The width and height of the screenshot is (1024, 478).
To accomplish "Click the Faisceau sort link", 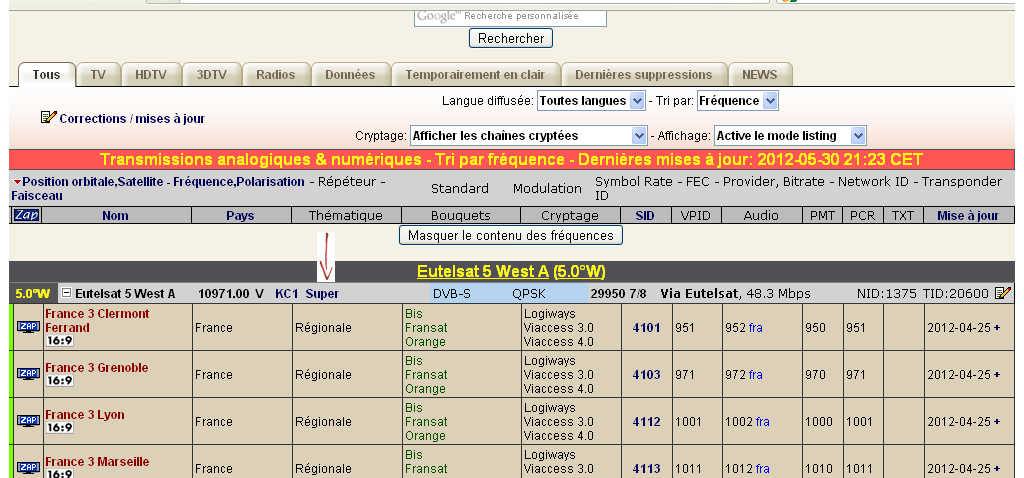I will point(37,196).
